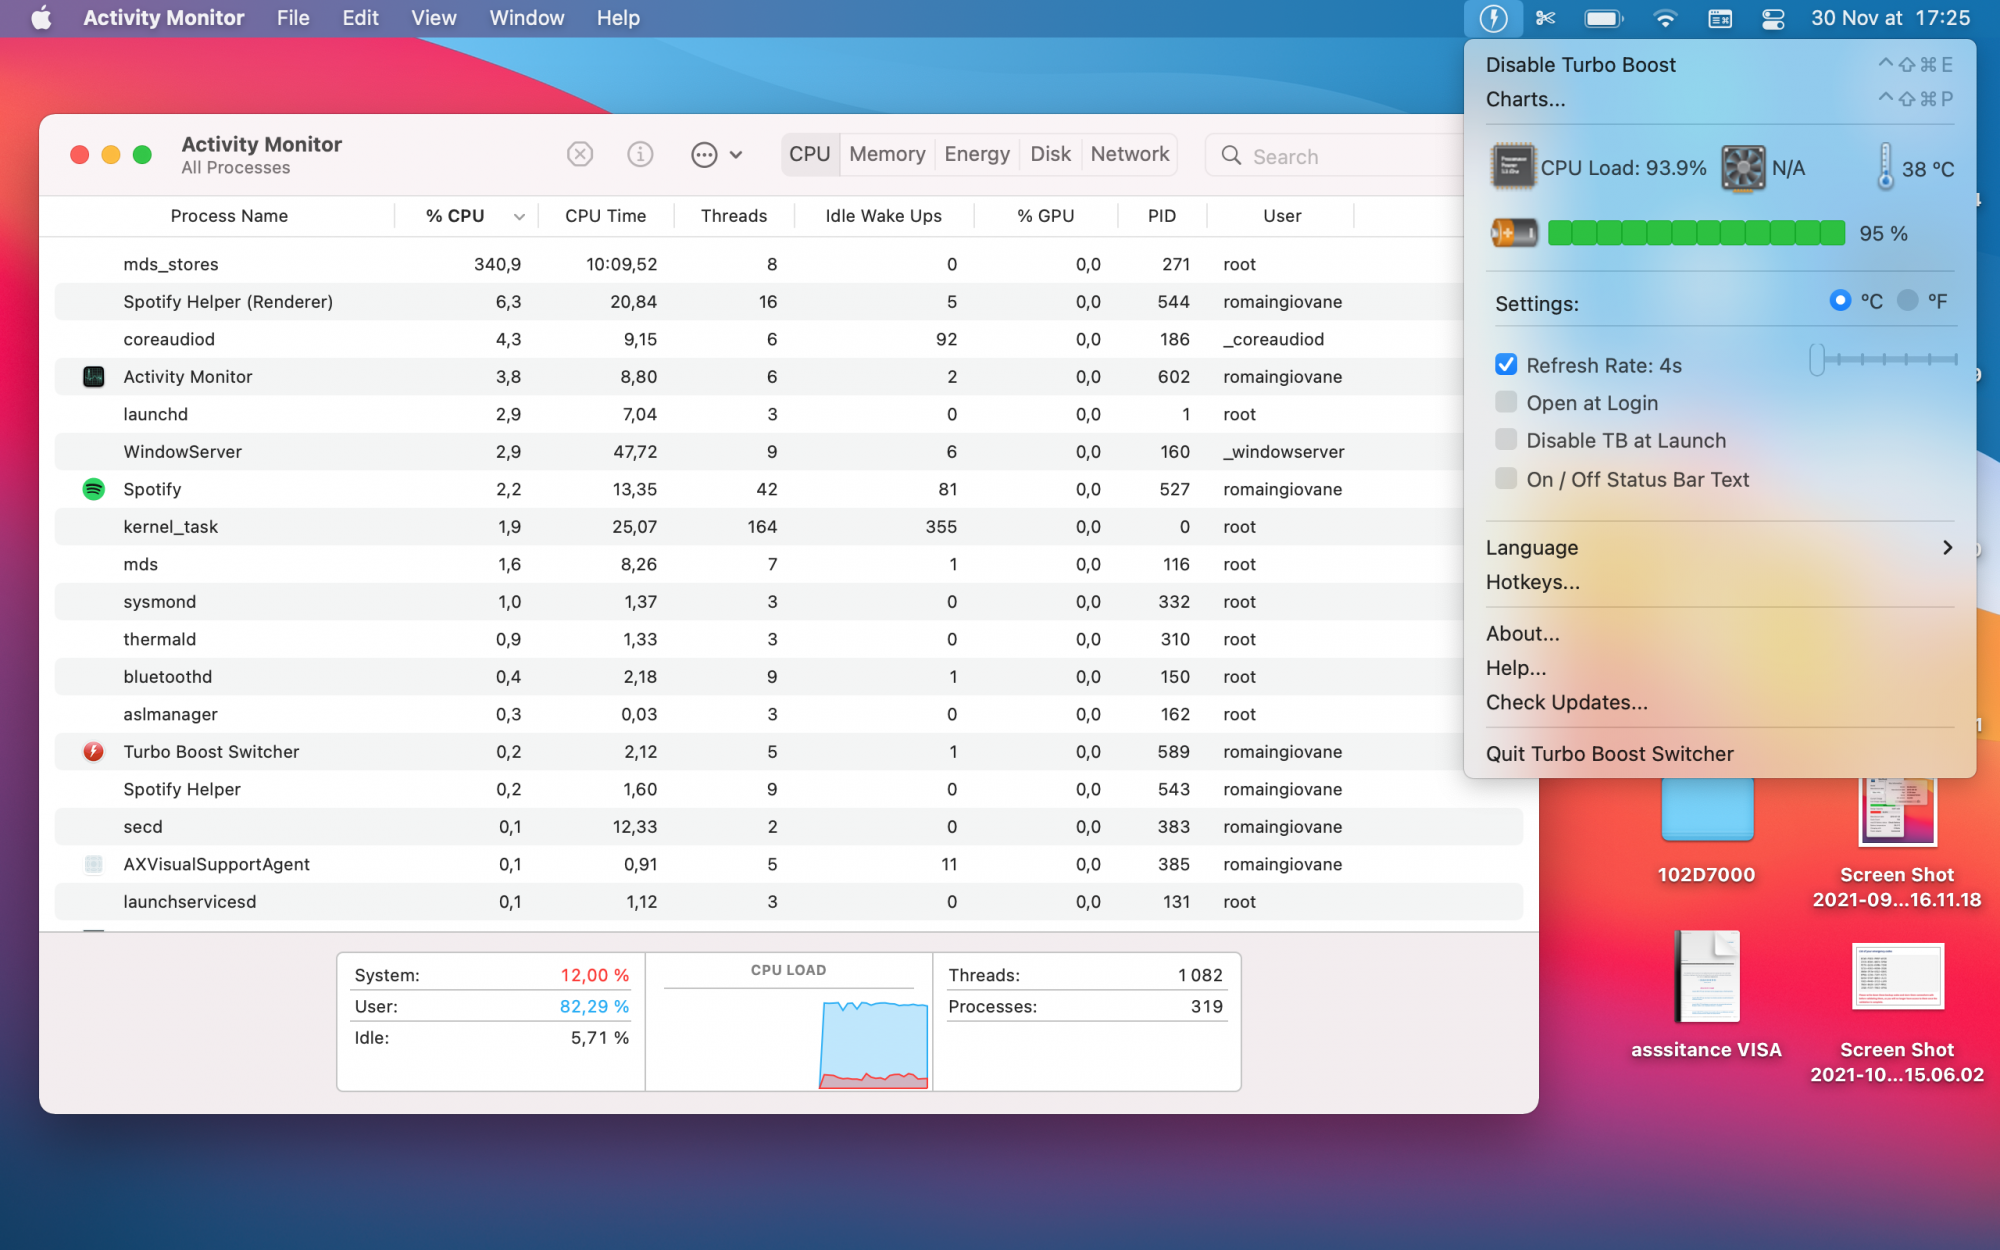Switch to the Memory tab

point(887,154)
